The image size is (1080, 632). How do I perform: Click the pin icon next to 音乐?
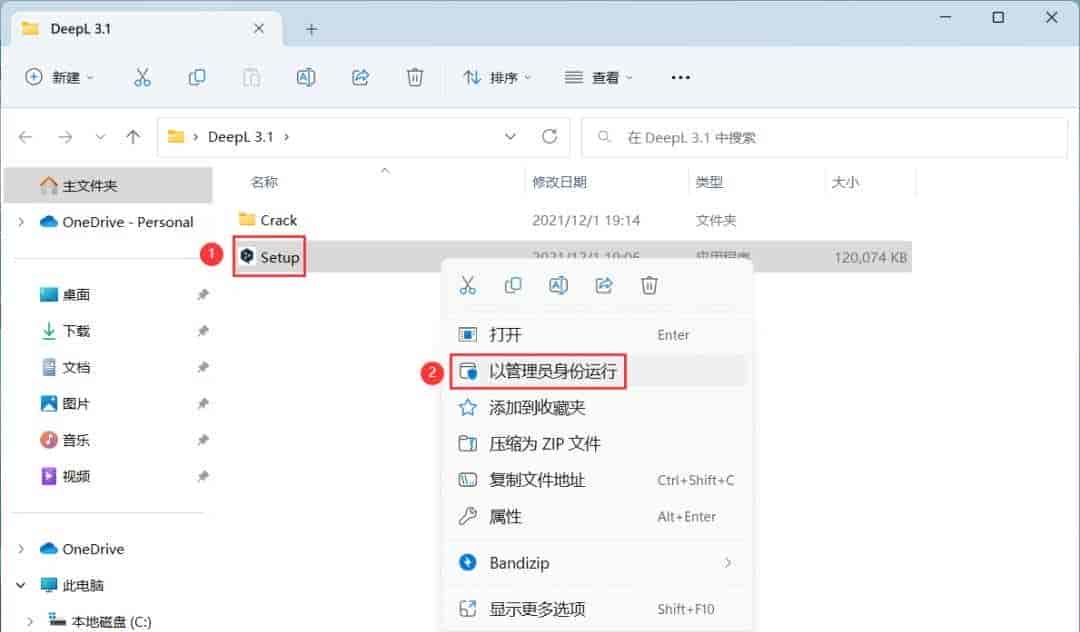(x=202, y=440)
